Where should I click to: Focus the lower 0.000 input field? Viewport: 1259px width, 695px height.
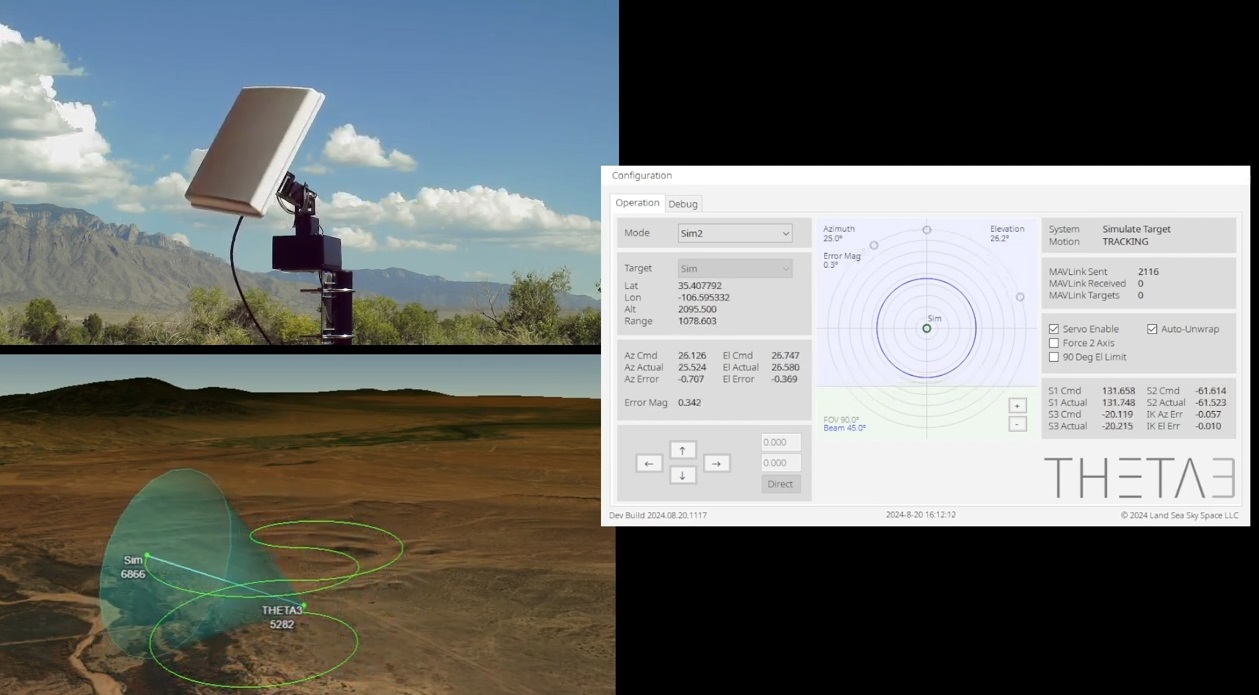coord(780,463)
